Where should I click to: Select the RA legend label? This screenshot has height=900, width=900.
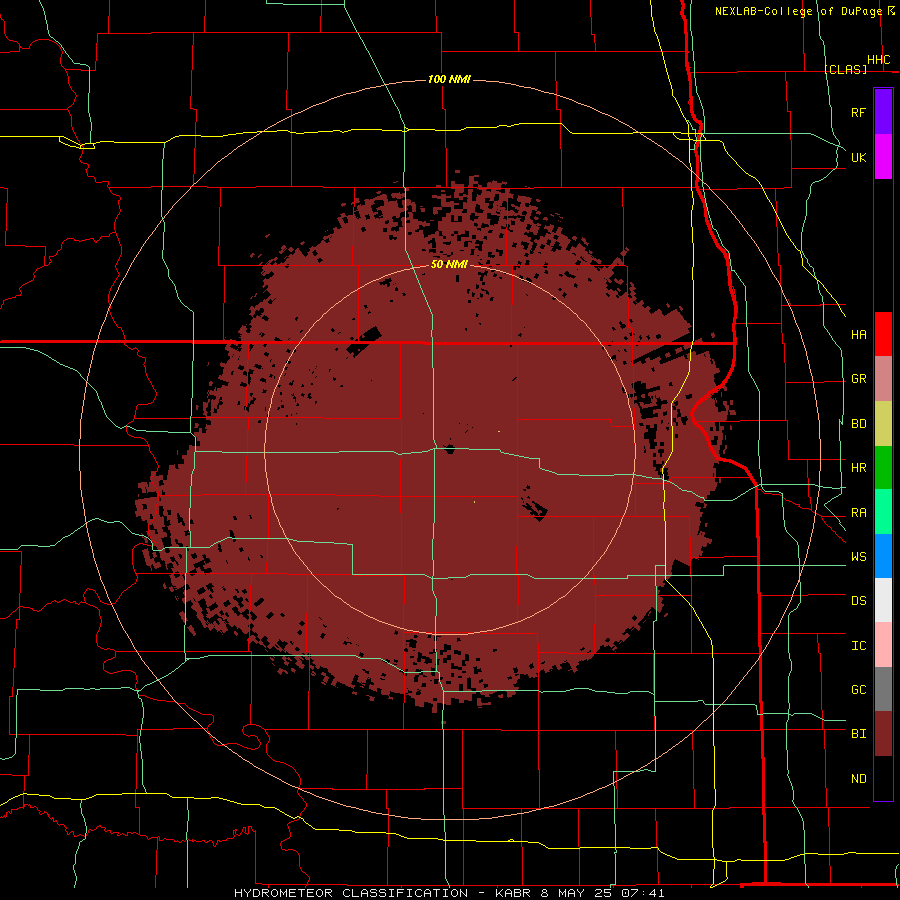coord(858,513)
